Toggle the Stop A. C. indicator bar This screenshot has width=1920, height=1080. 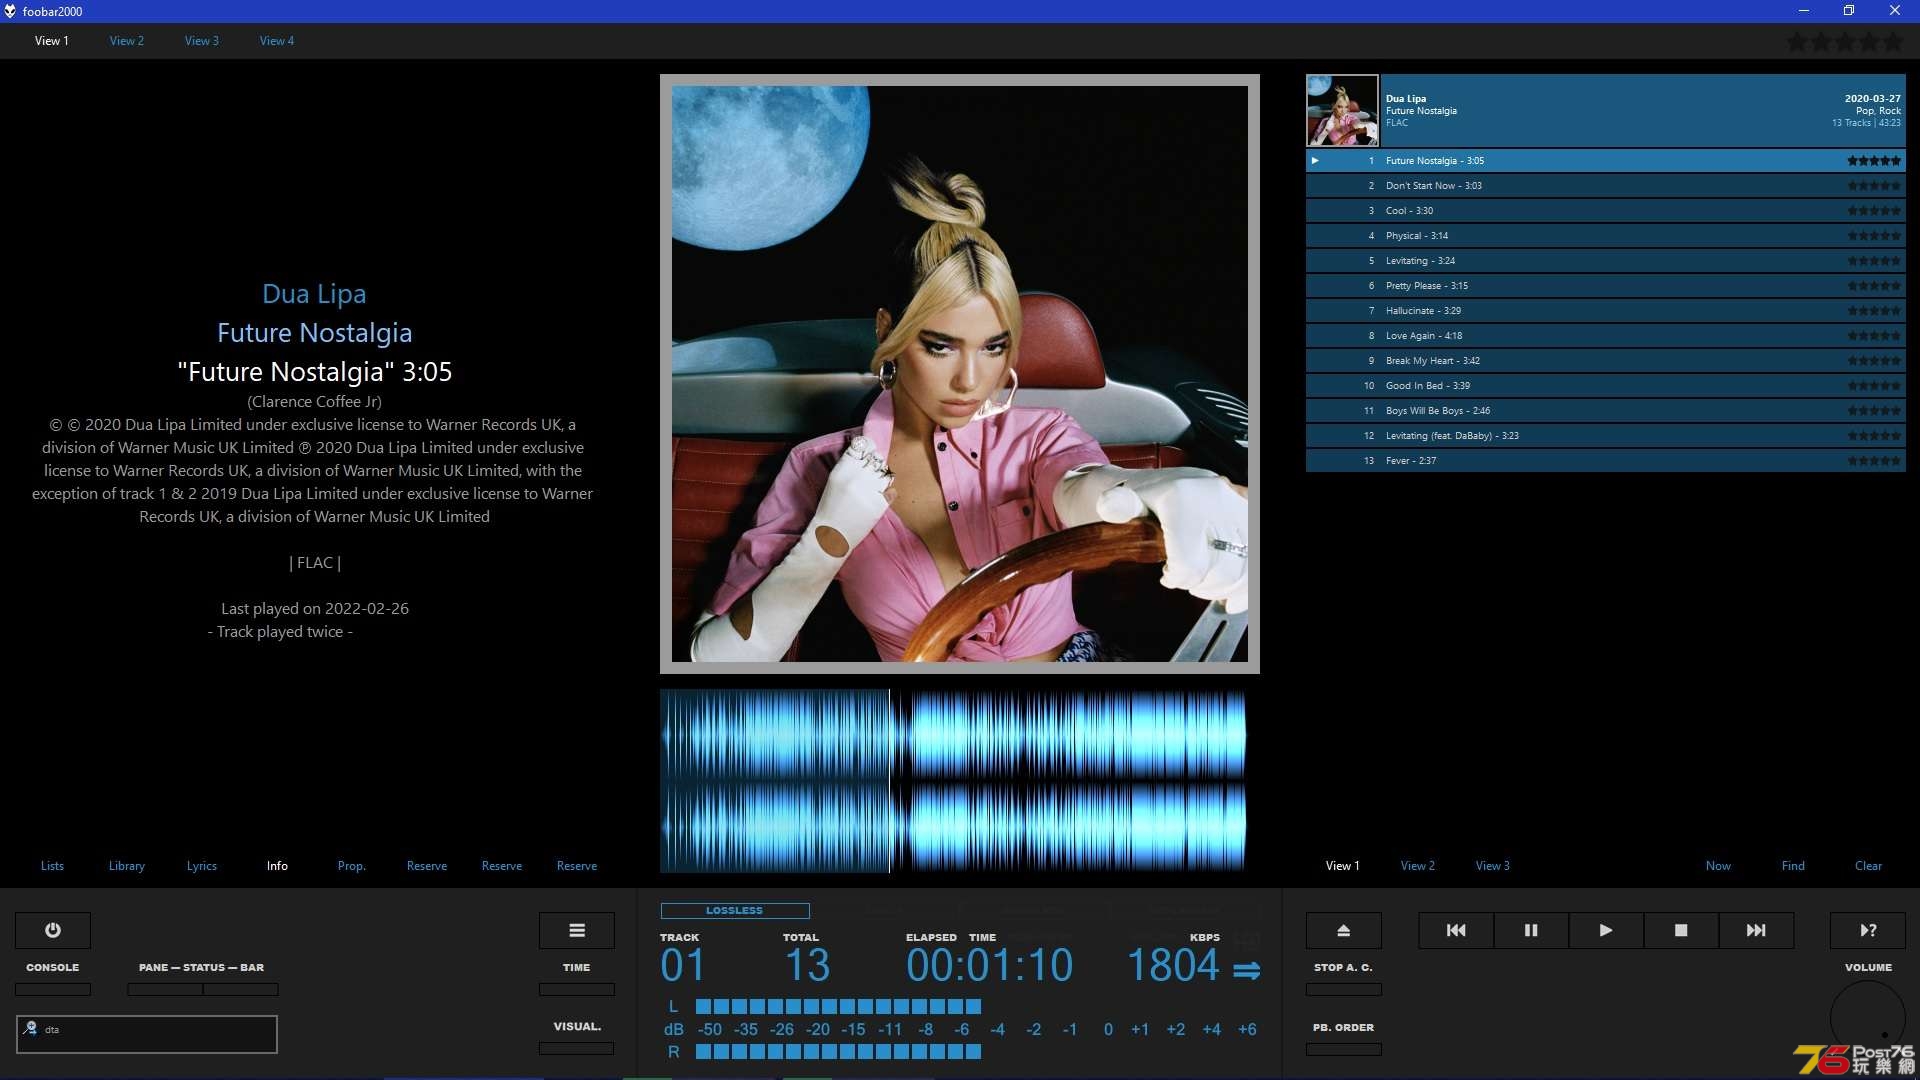pyautogui.click(x=1344, y=989)
